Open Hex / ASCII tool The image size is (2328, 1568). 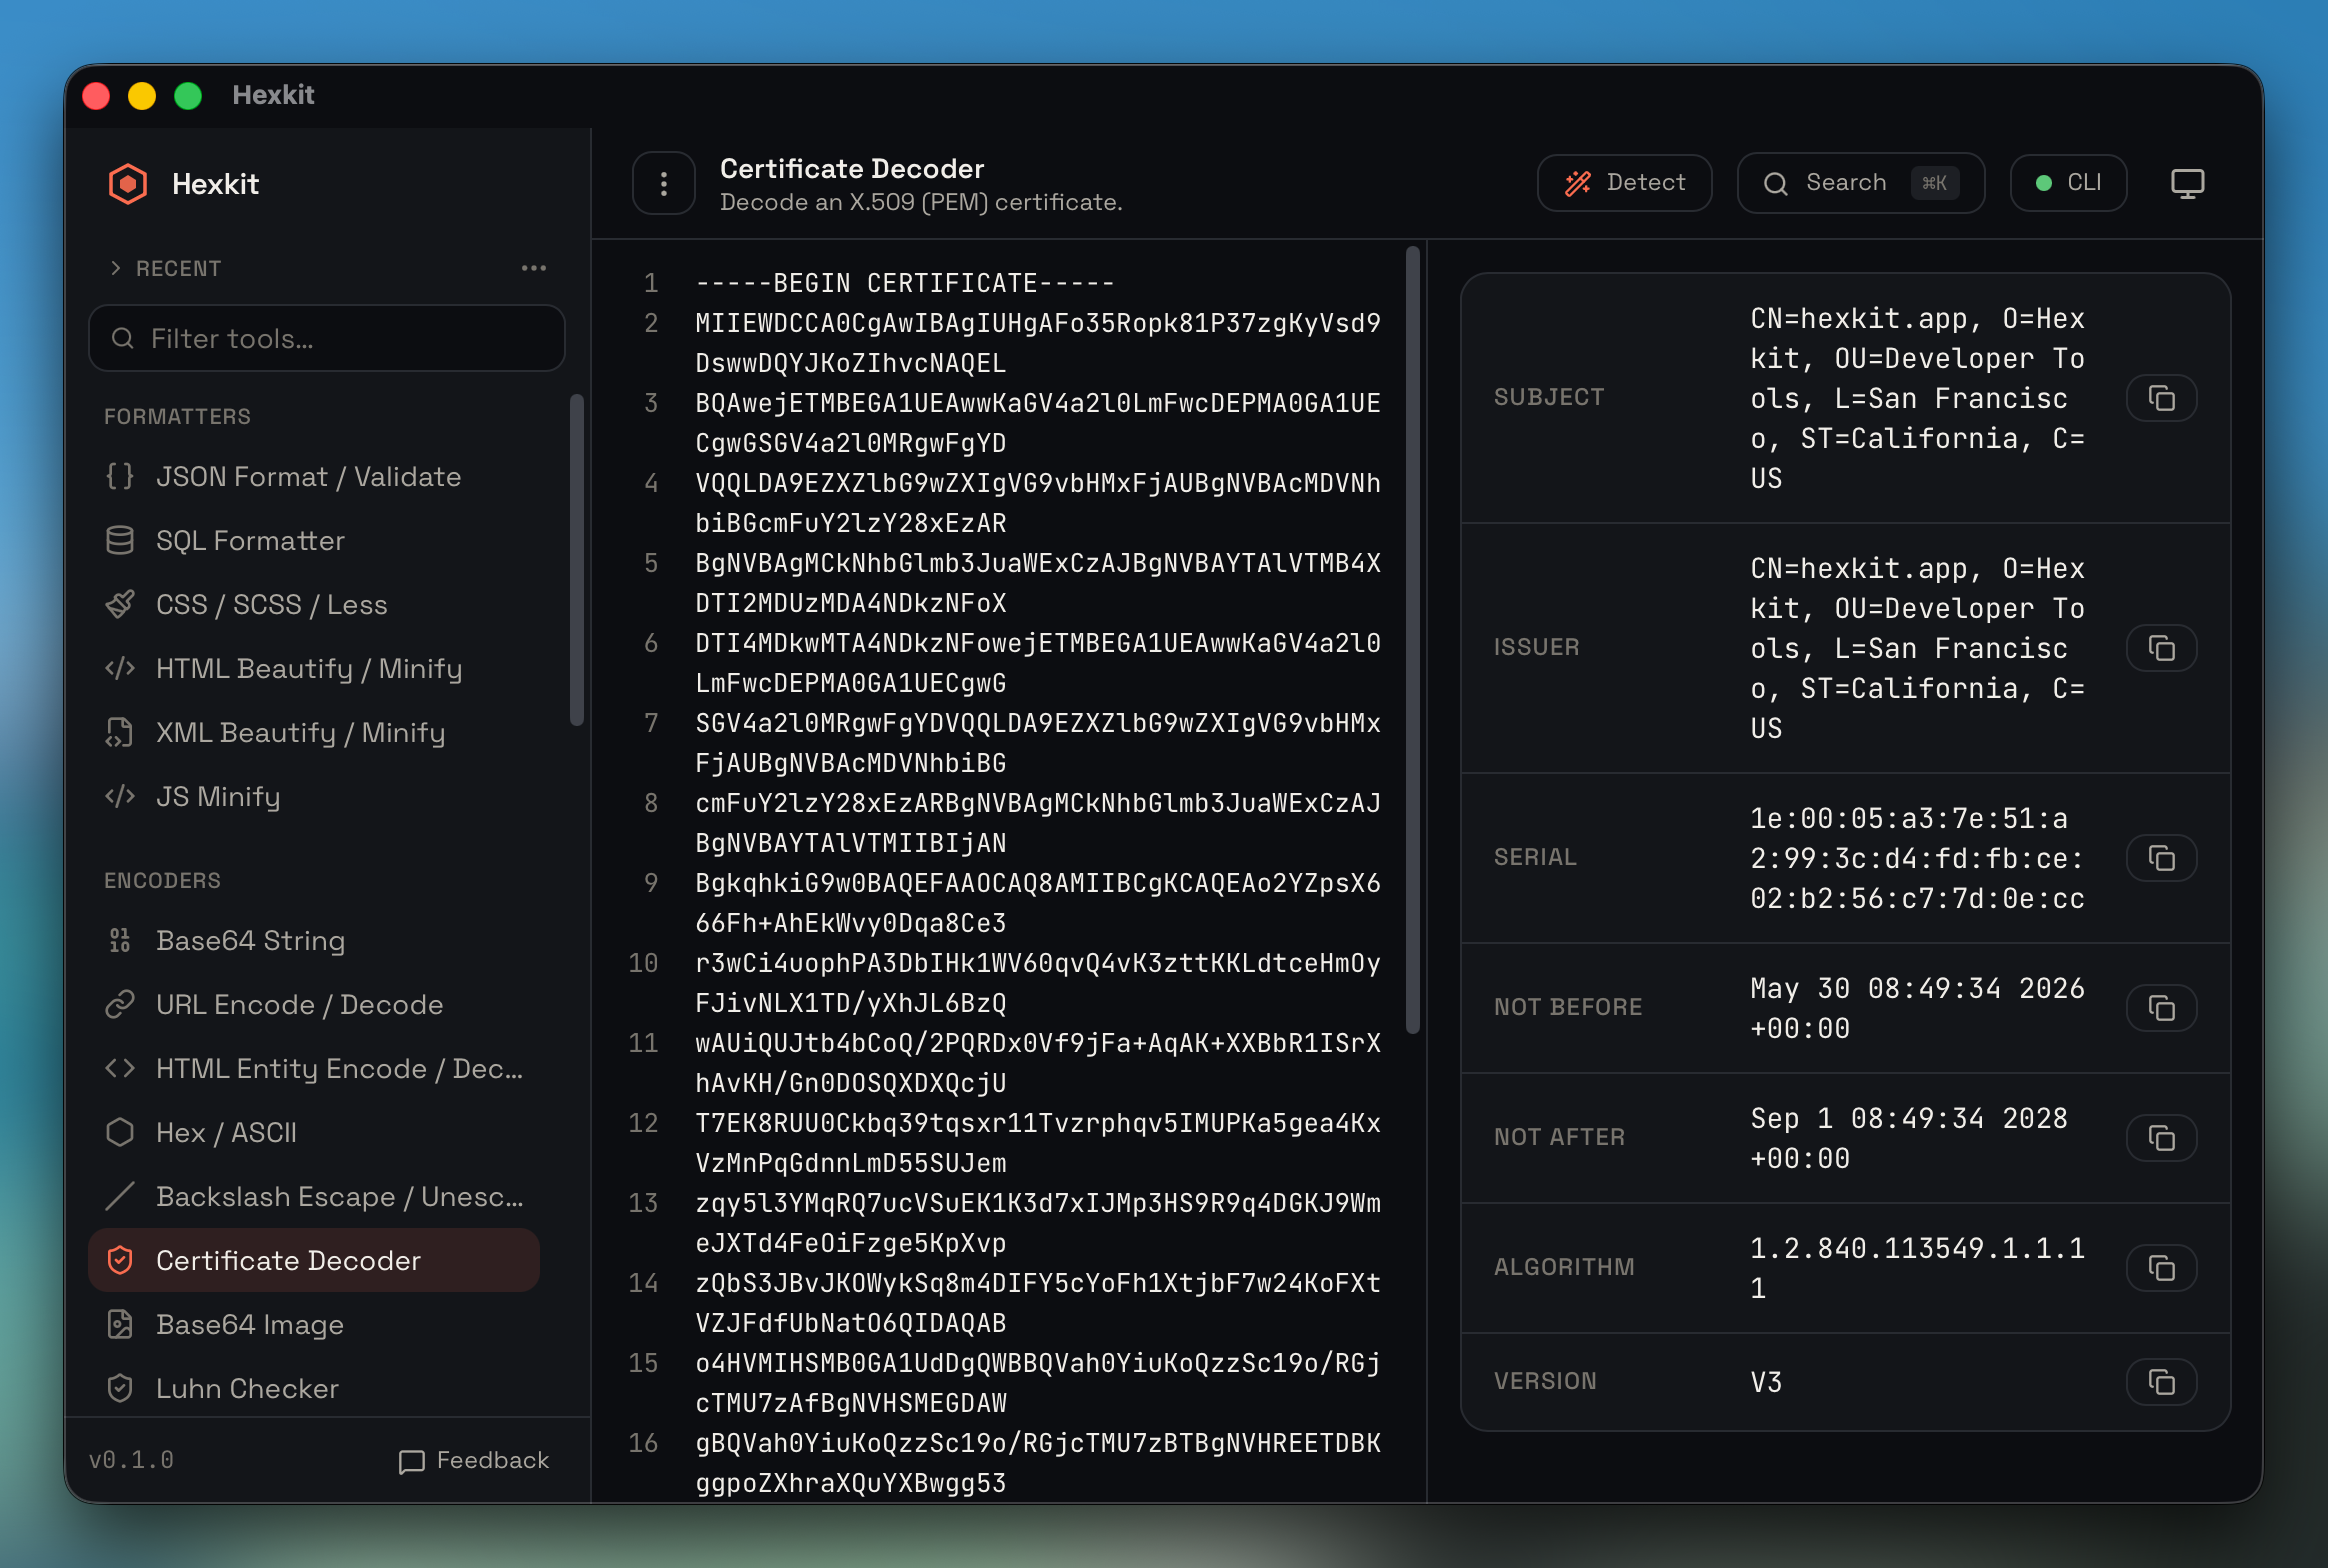tap(314, 1132)
